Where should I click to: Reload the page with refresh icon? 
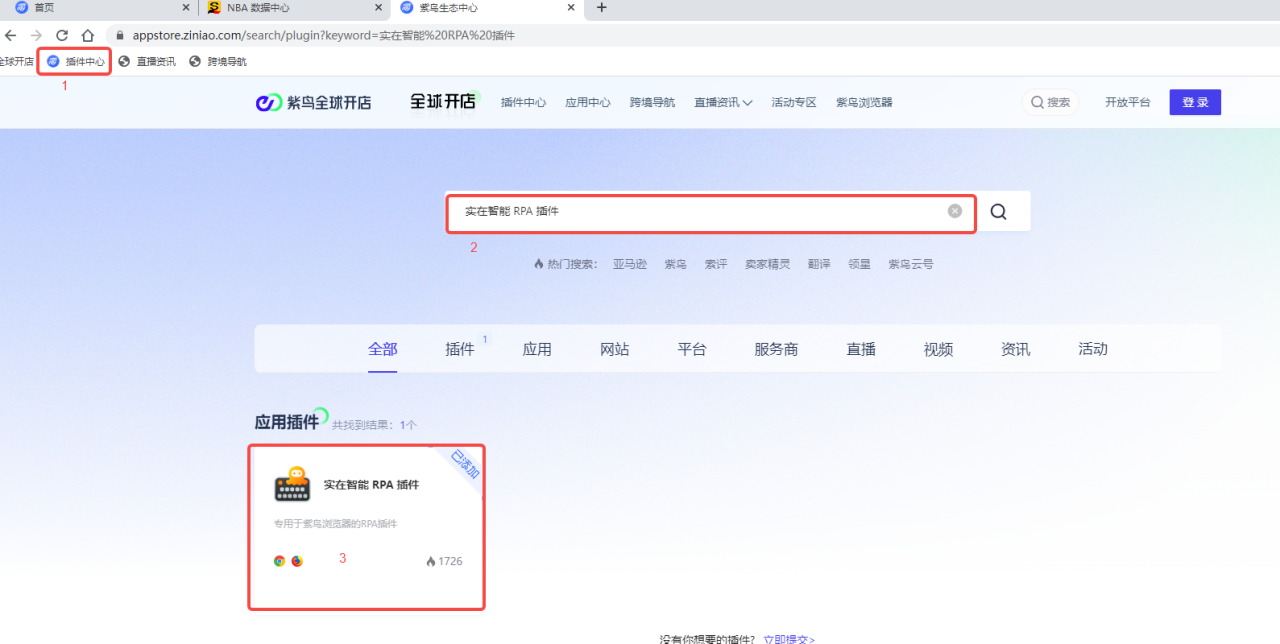point(62,35)
